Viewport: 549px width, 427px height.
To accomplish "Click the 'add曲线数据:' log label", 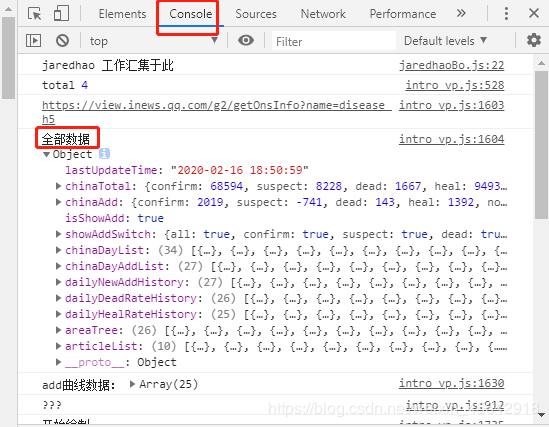I will pos(79,385).
